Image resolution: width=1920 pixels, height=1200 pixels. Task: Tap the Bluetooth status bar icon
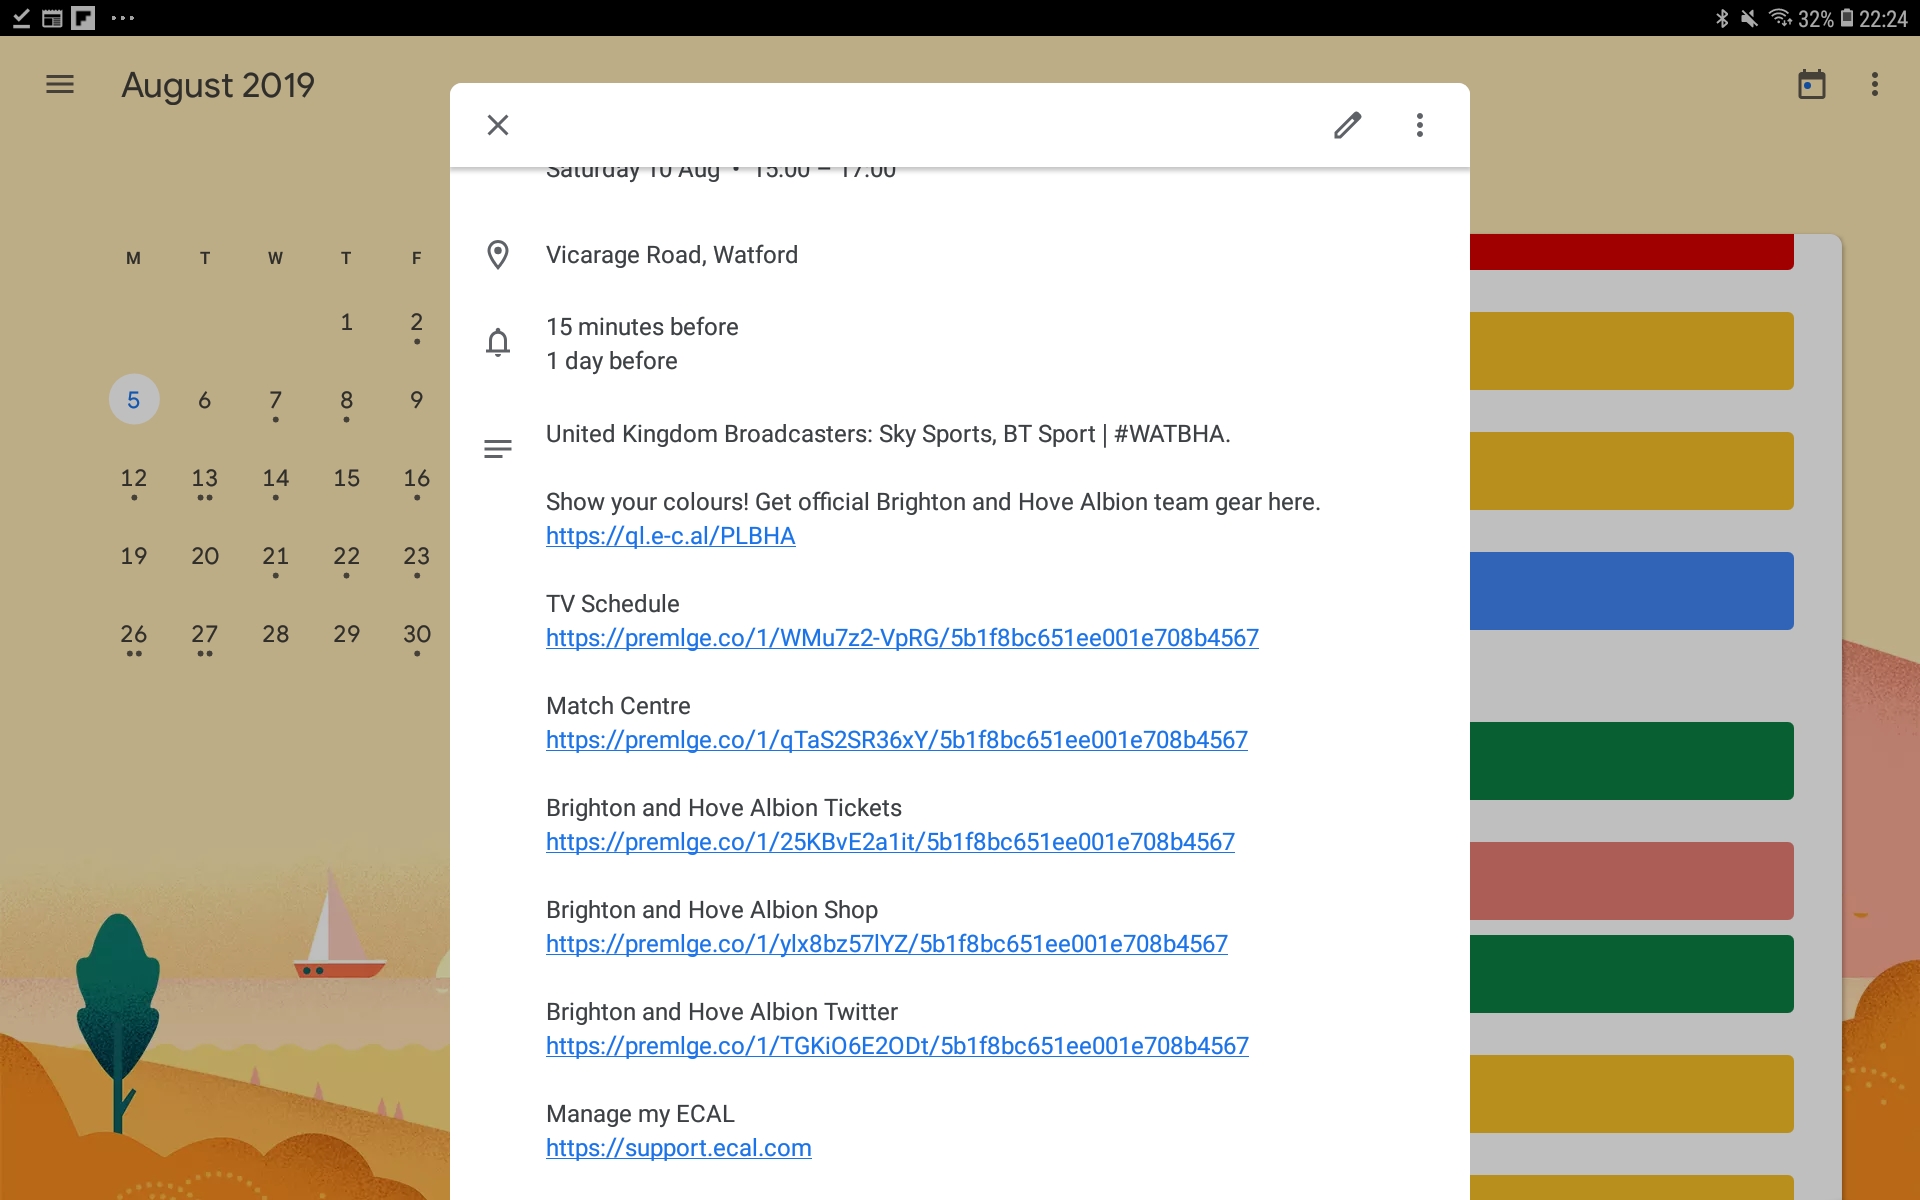pyautogui.click(x=1722, y=18)
